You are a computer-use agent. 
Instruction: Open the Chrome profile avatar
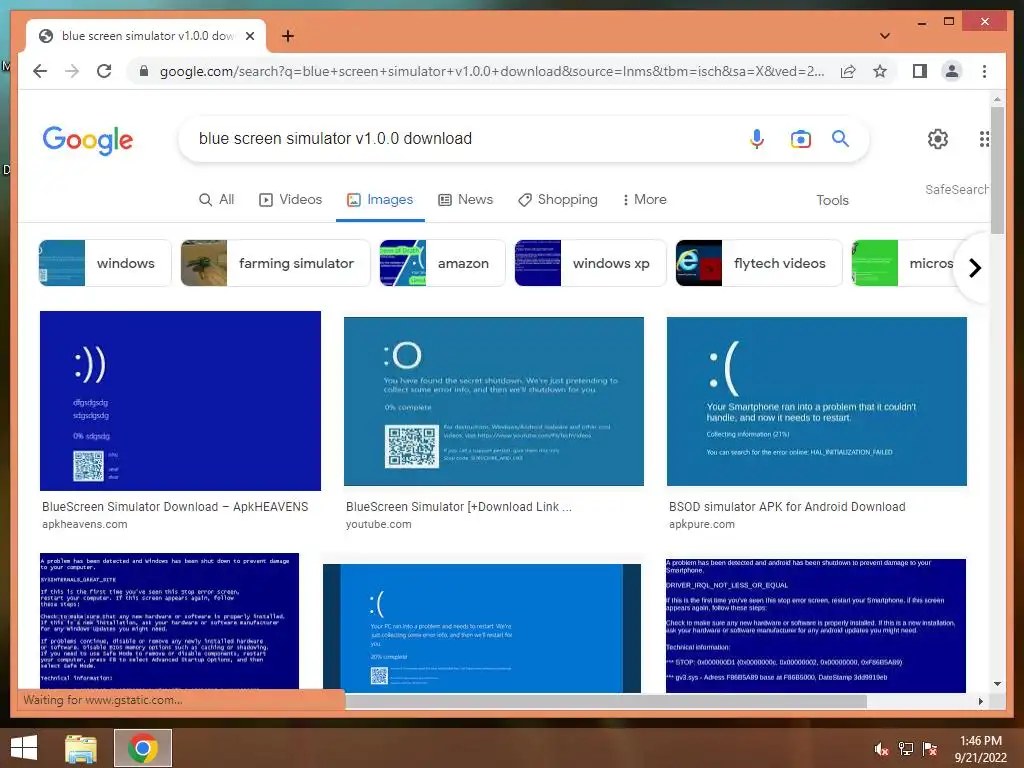tap(952, 71)
